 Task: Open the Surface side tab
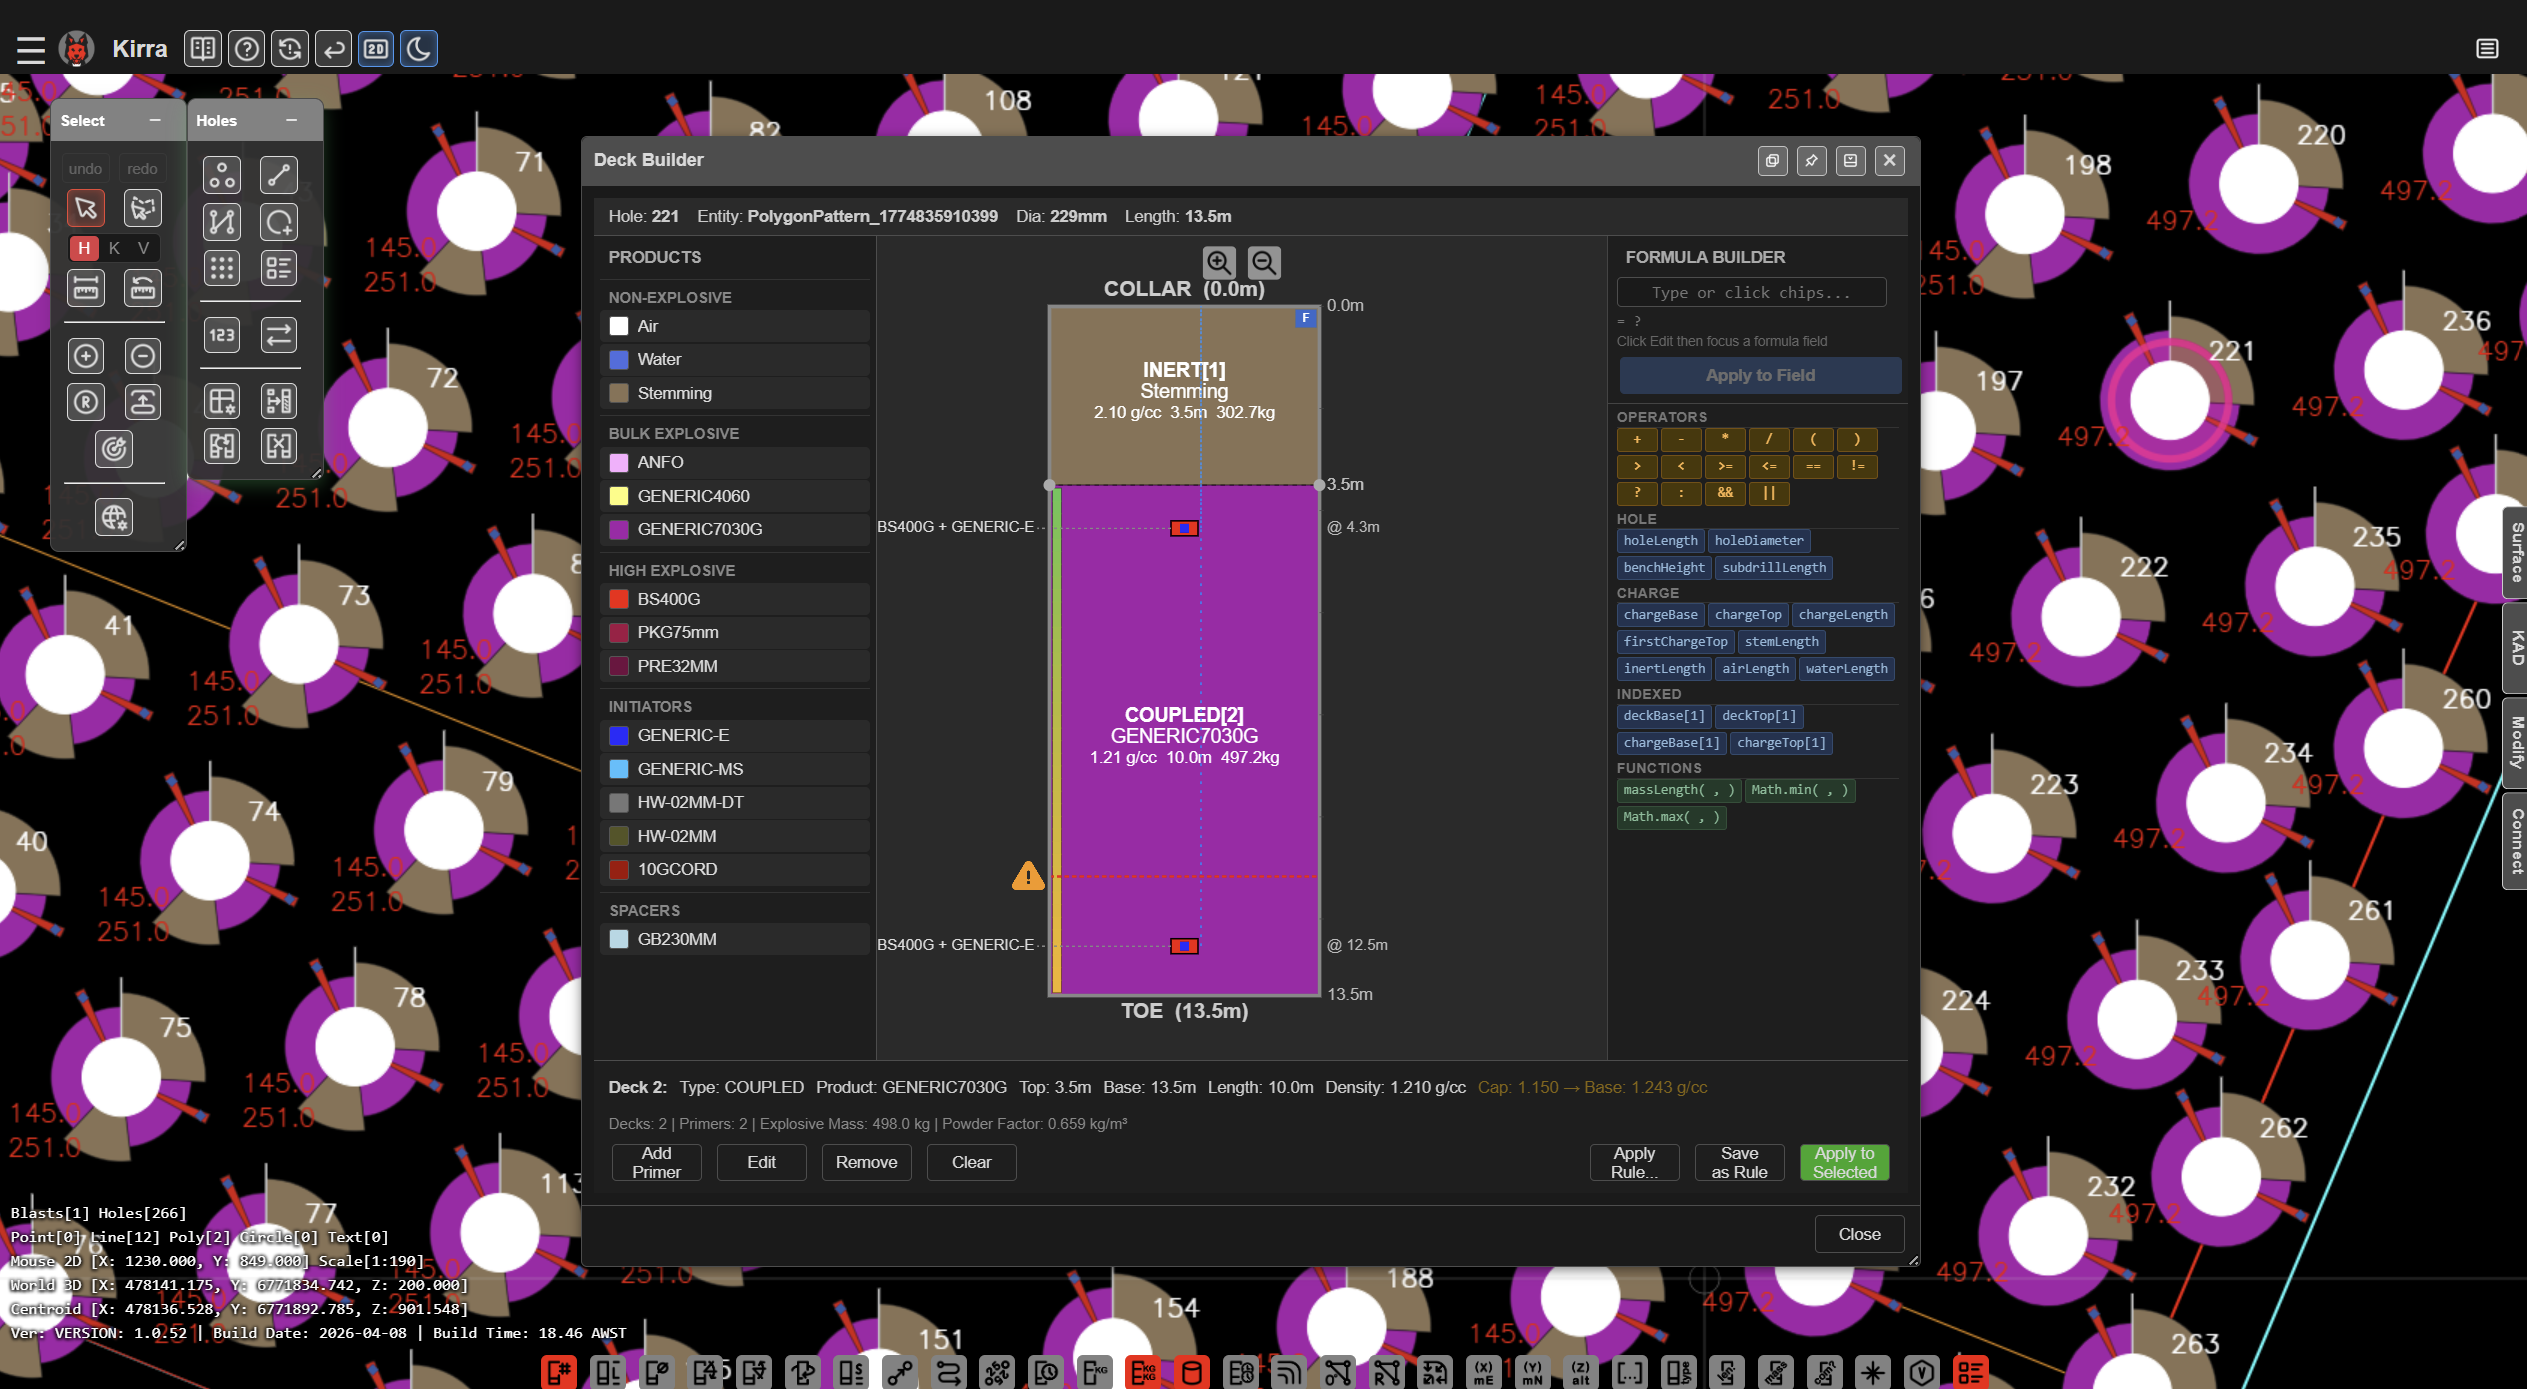point(2516,553)
